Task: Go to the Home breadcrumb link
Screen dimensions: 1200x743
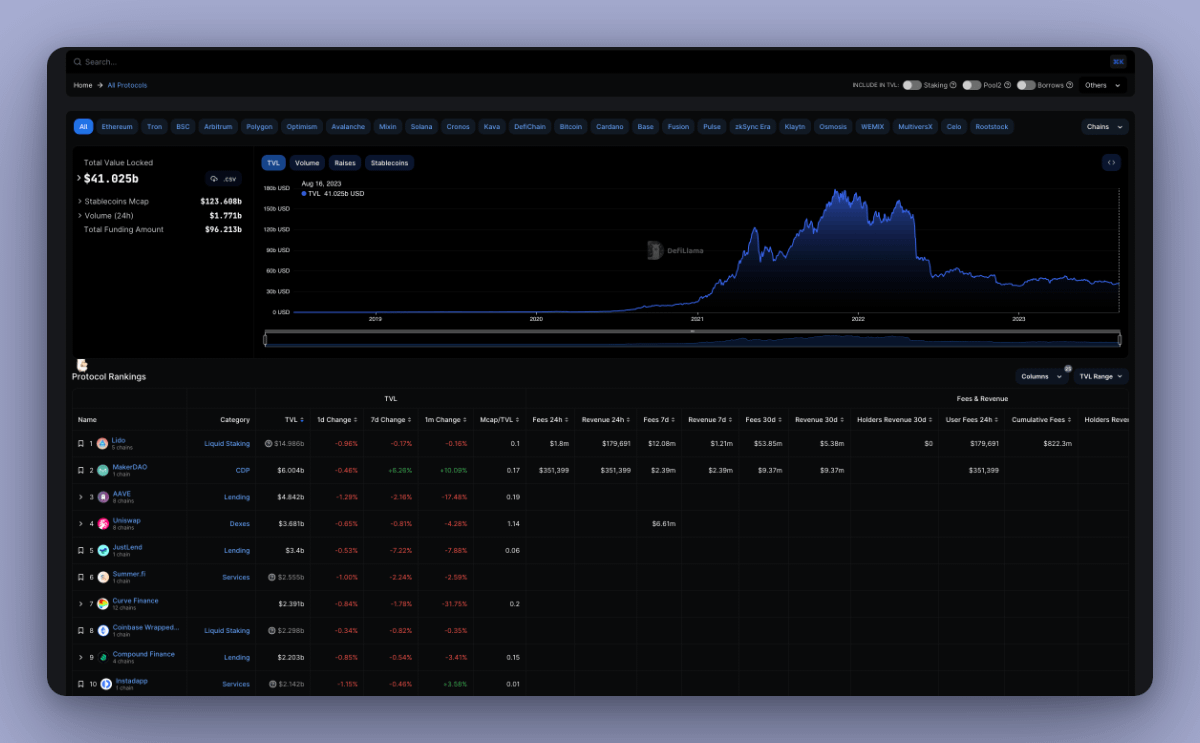Action: tap(83, 85)
